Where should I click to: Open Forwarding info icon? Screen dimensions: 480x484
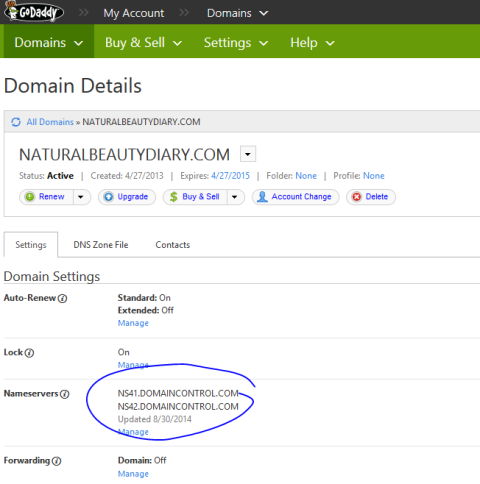click(x=56, y=461)
